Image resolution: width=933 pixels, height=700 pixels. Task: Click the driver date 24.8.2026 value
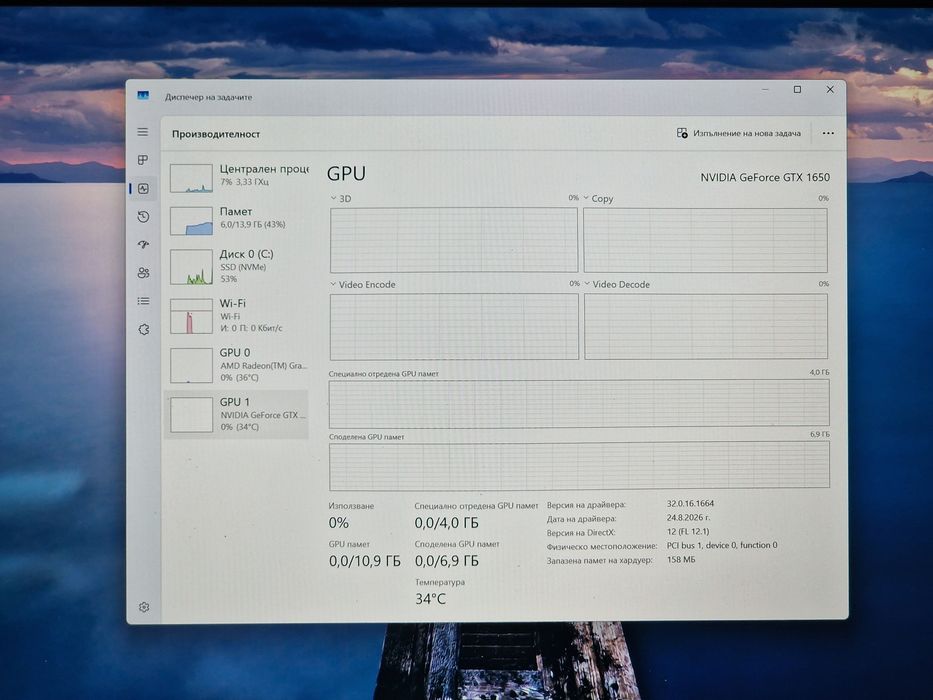pos(688,518)
